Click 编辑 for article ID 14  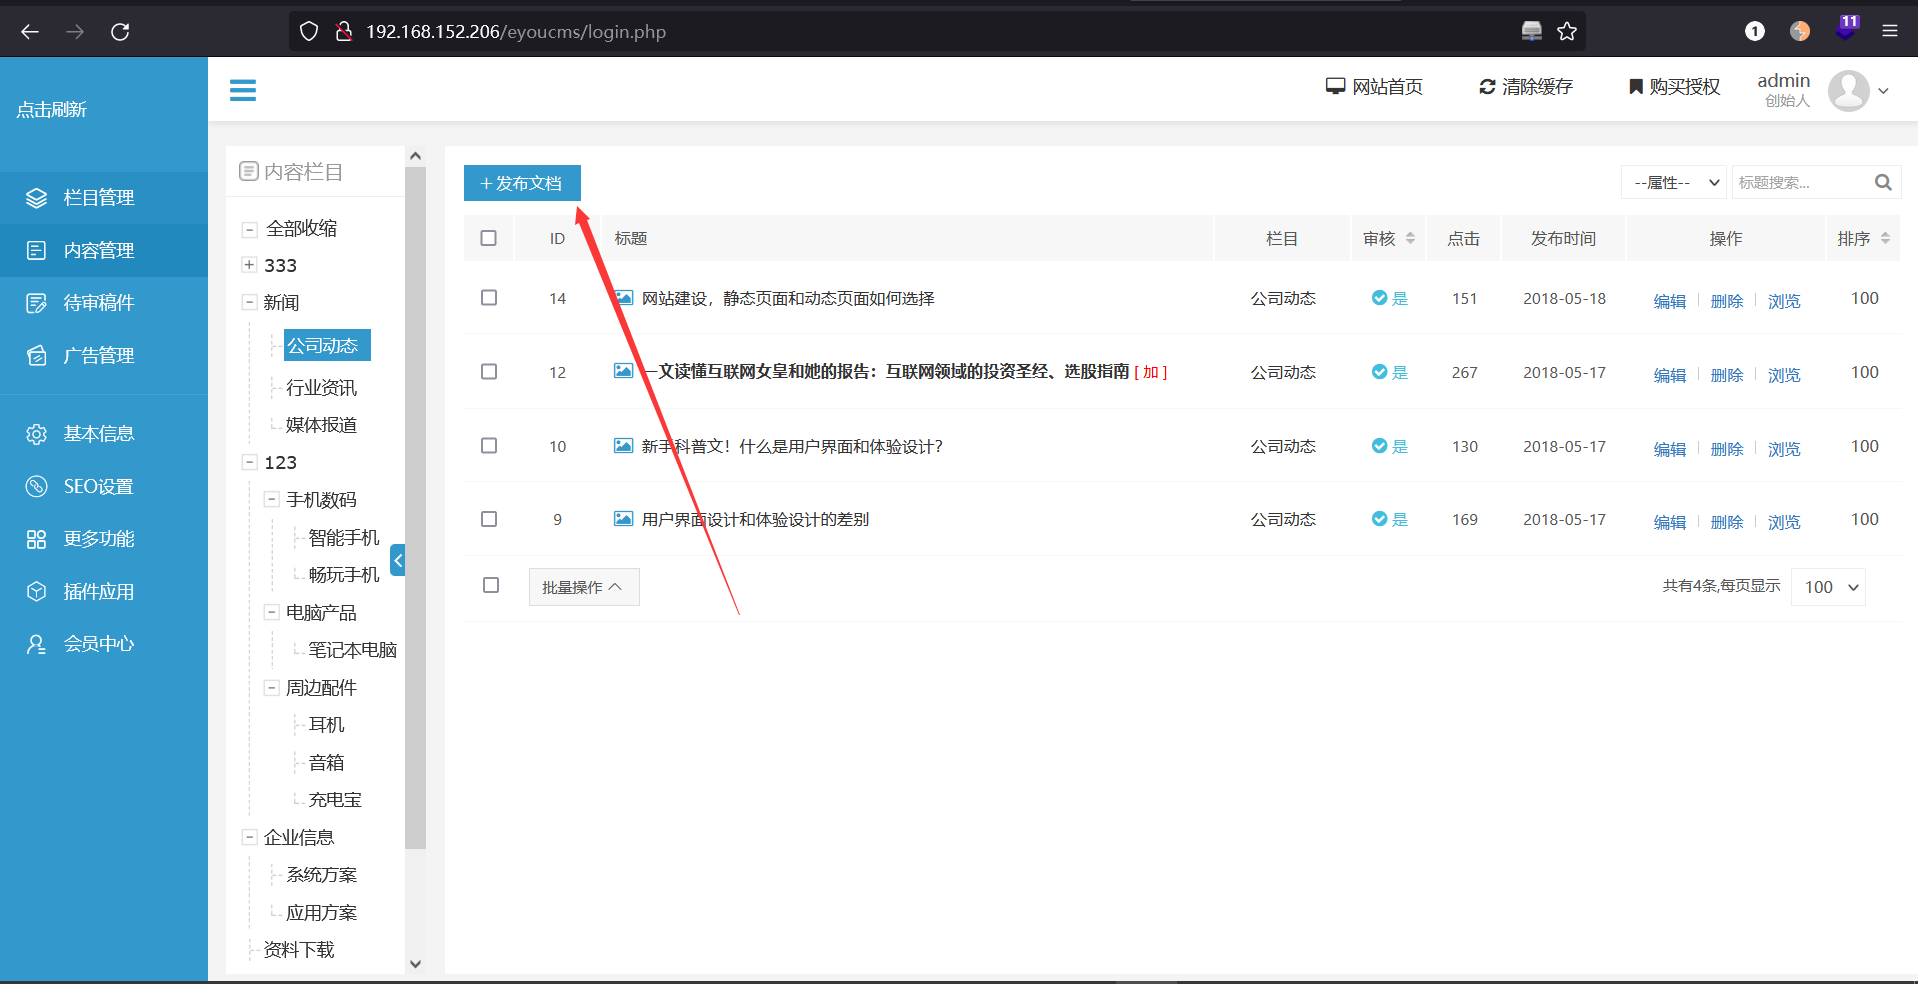coord(1670,301)
